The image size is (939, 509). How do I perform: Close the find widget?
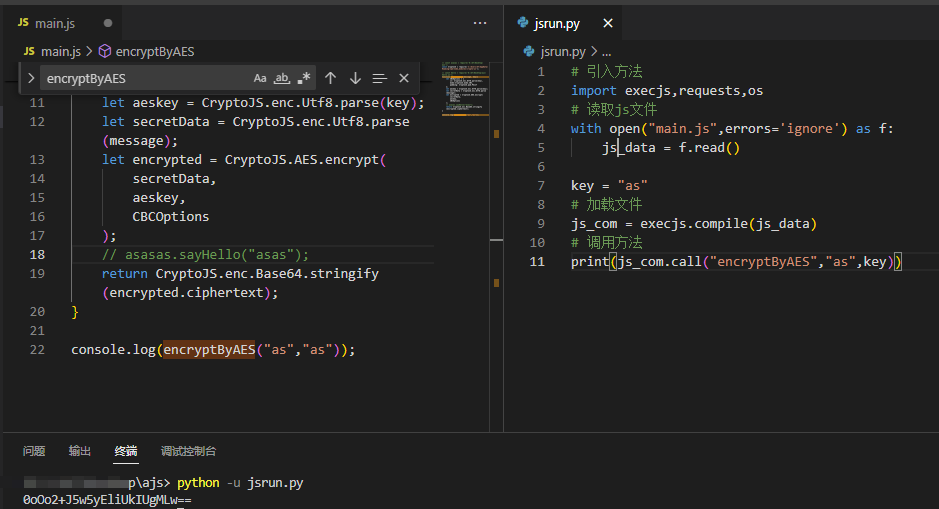pyautogui.click(x=404, y=78)
